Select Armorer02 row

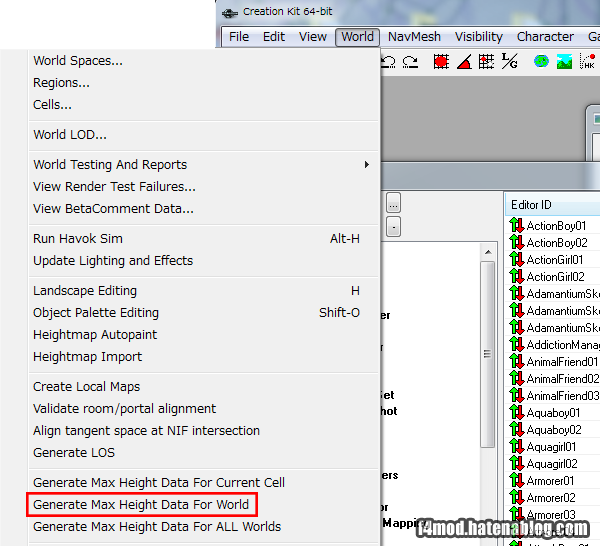point(553,498)
